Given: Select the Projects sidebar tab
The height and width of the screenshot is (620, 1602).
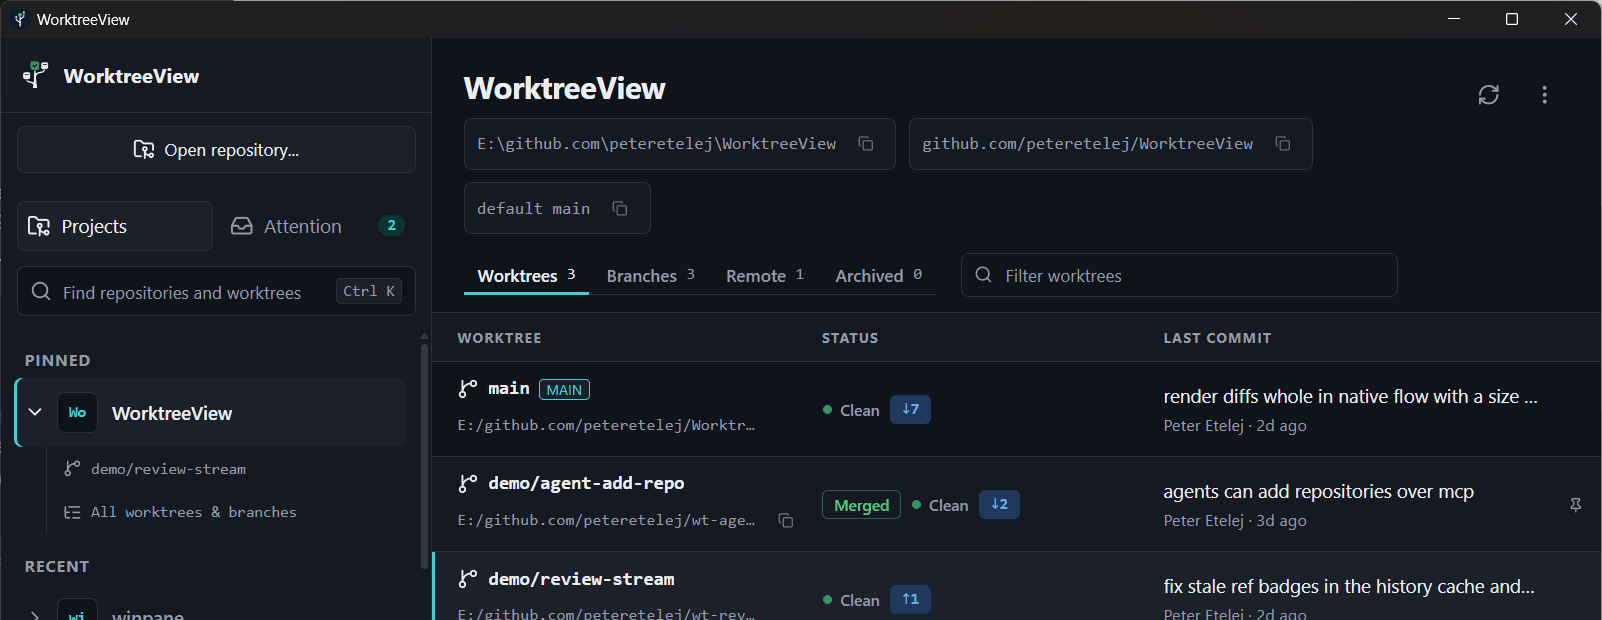Looking at the screenshot, I should tap(115, 226).
